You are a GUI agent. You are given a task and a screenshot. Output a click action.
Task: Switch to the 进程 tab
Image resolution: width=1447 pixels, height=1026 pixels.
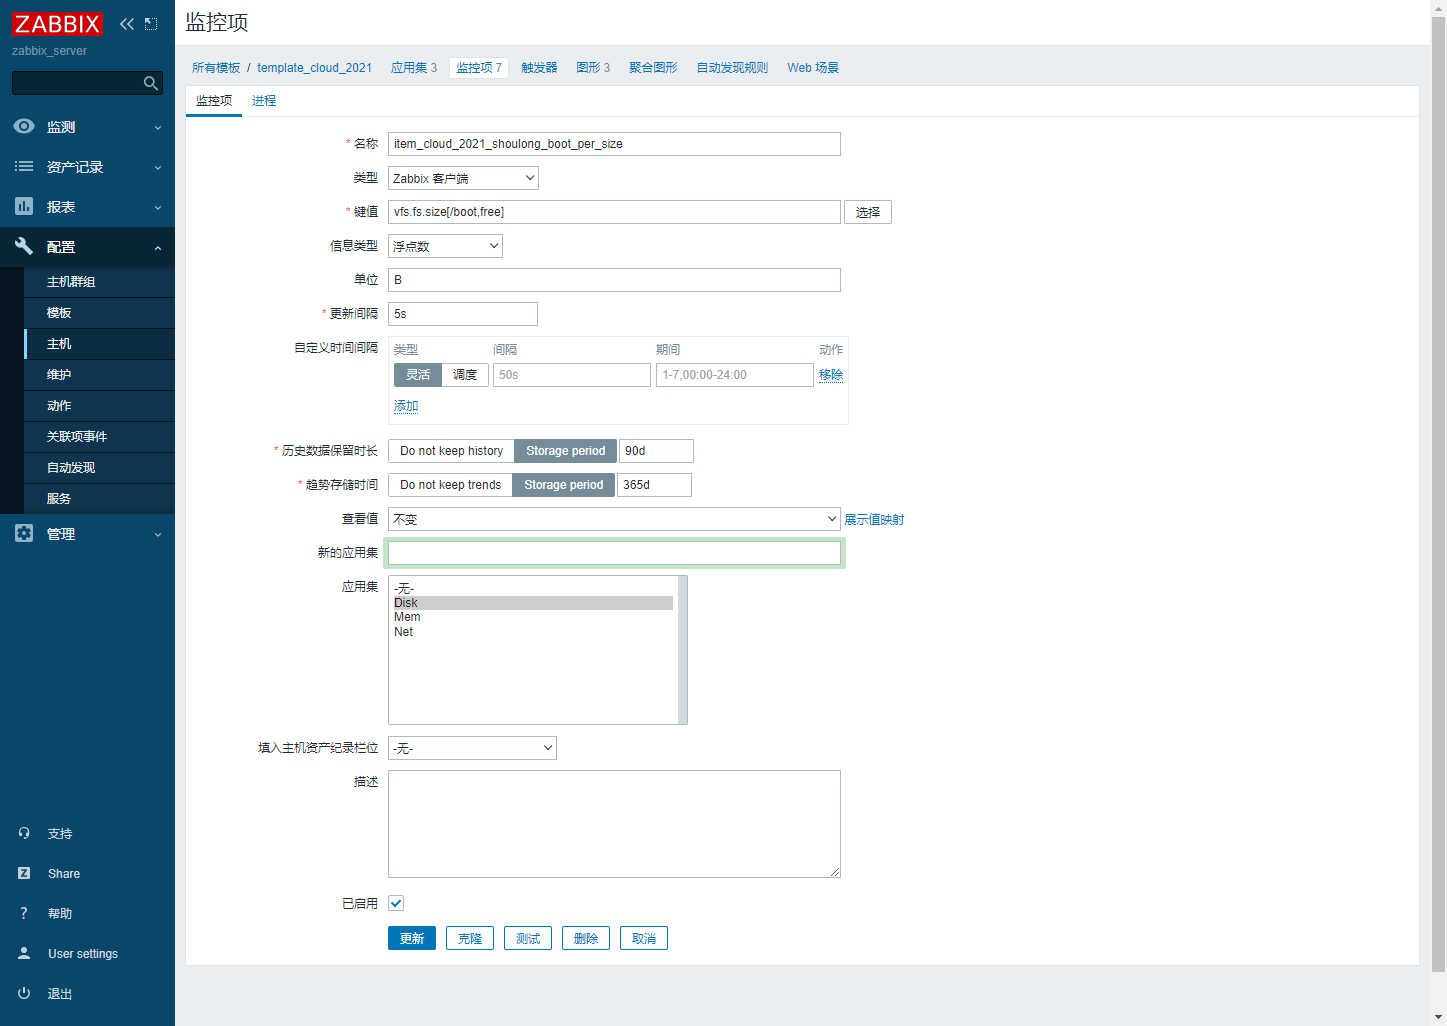click(x=264, y=101)
